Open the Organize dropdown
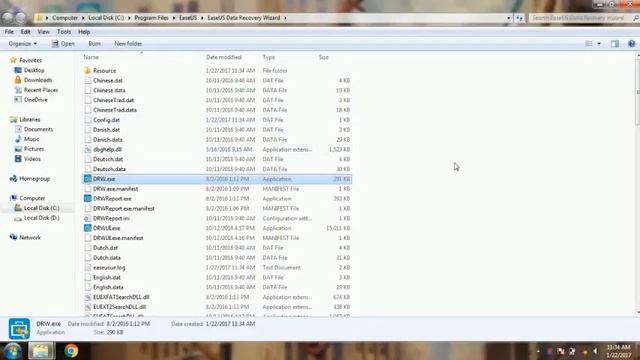This screenshot has height=360, width=640. pyautogui.click(x=22, y=44)
